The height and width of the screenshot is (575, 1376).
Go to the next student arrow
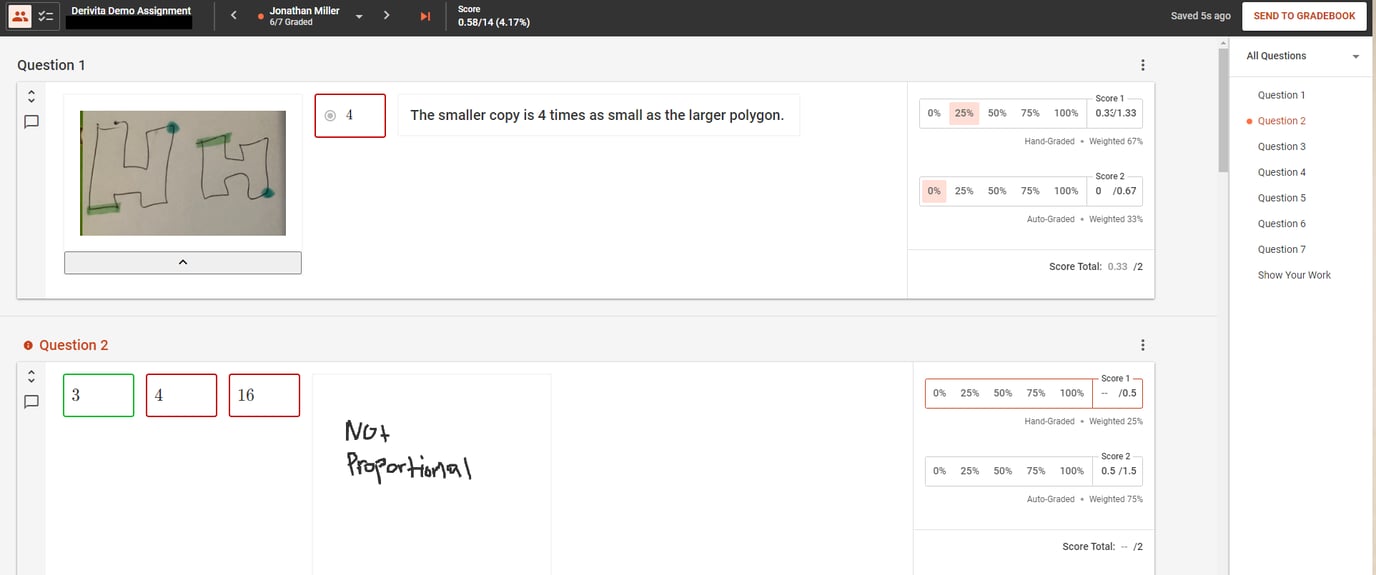386,16
